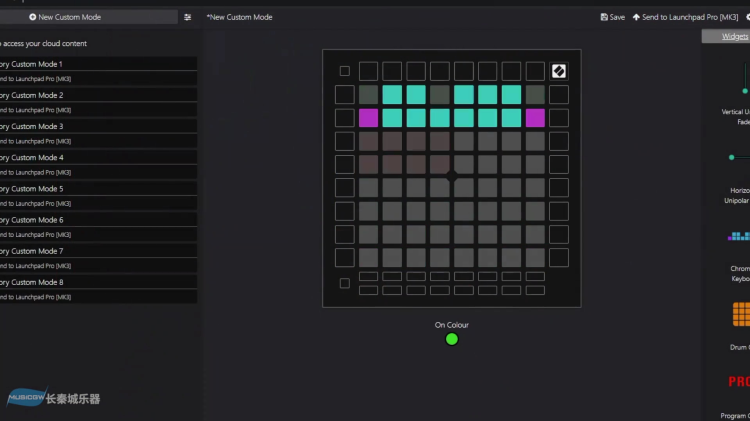Open the green On Colour swatch

click(451, 339)
